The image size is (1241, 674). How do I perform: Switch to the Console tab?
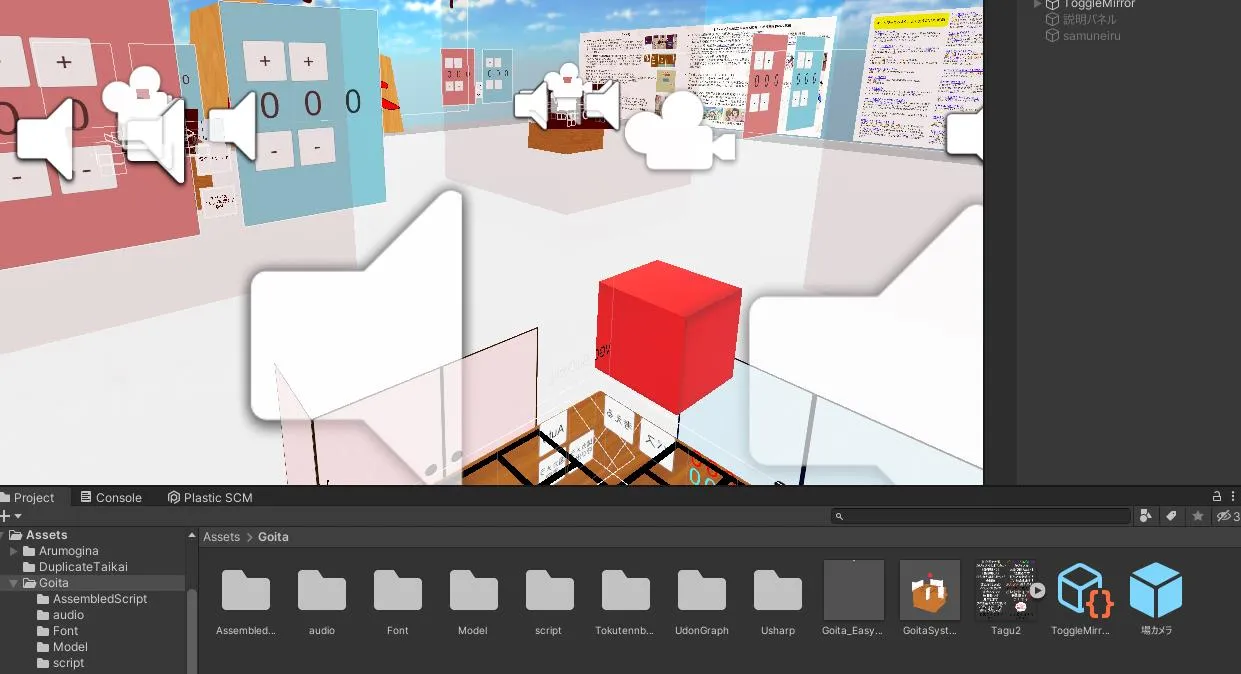point(111,497)
